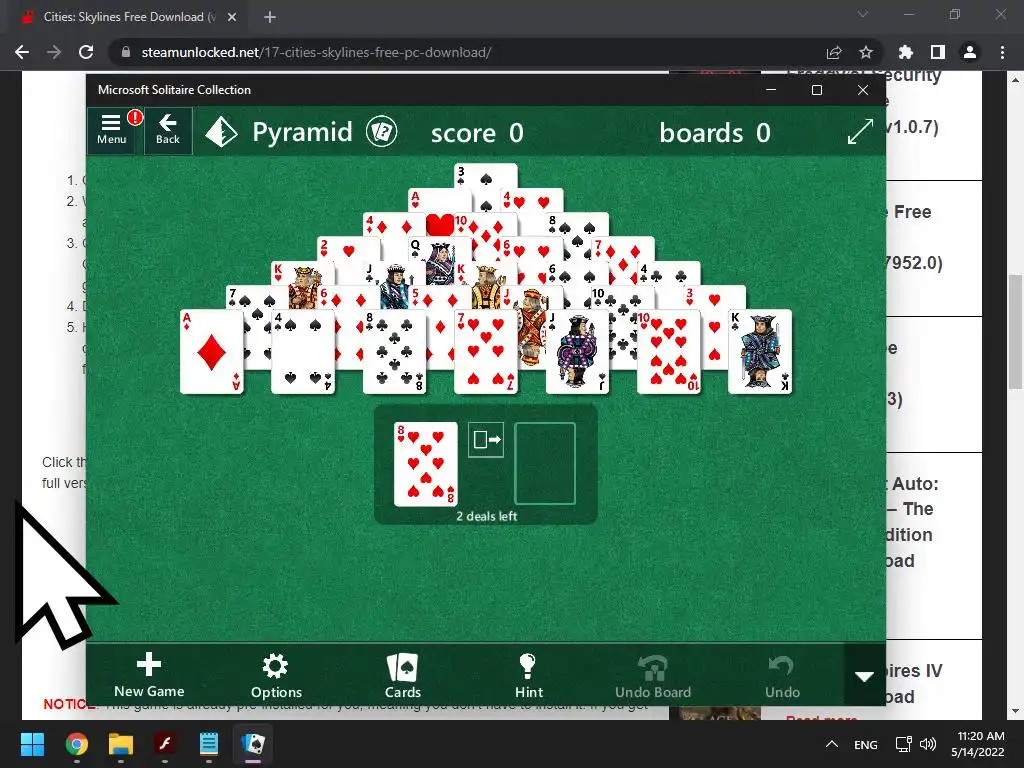Image resolution: width=1024 pixels, height=768 pixels.
Task: Click the boards 0 display
Action: click(x=714, y=133)
